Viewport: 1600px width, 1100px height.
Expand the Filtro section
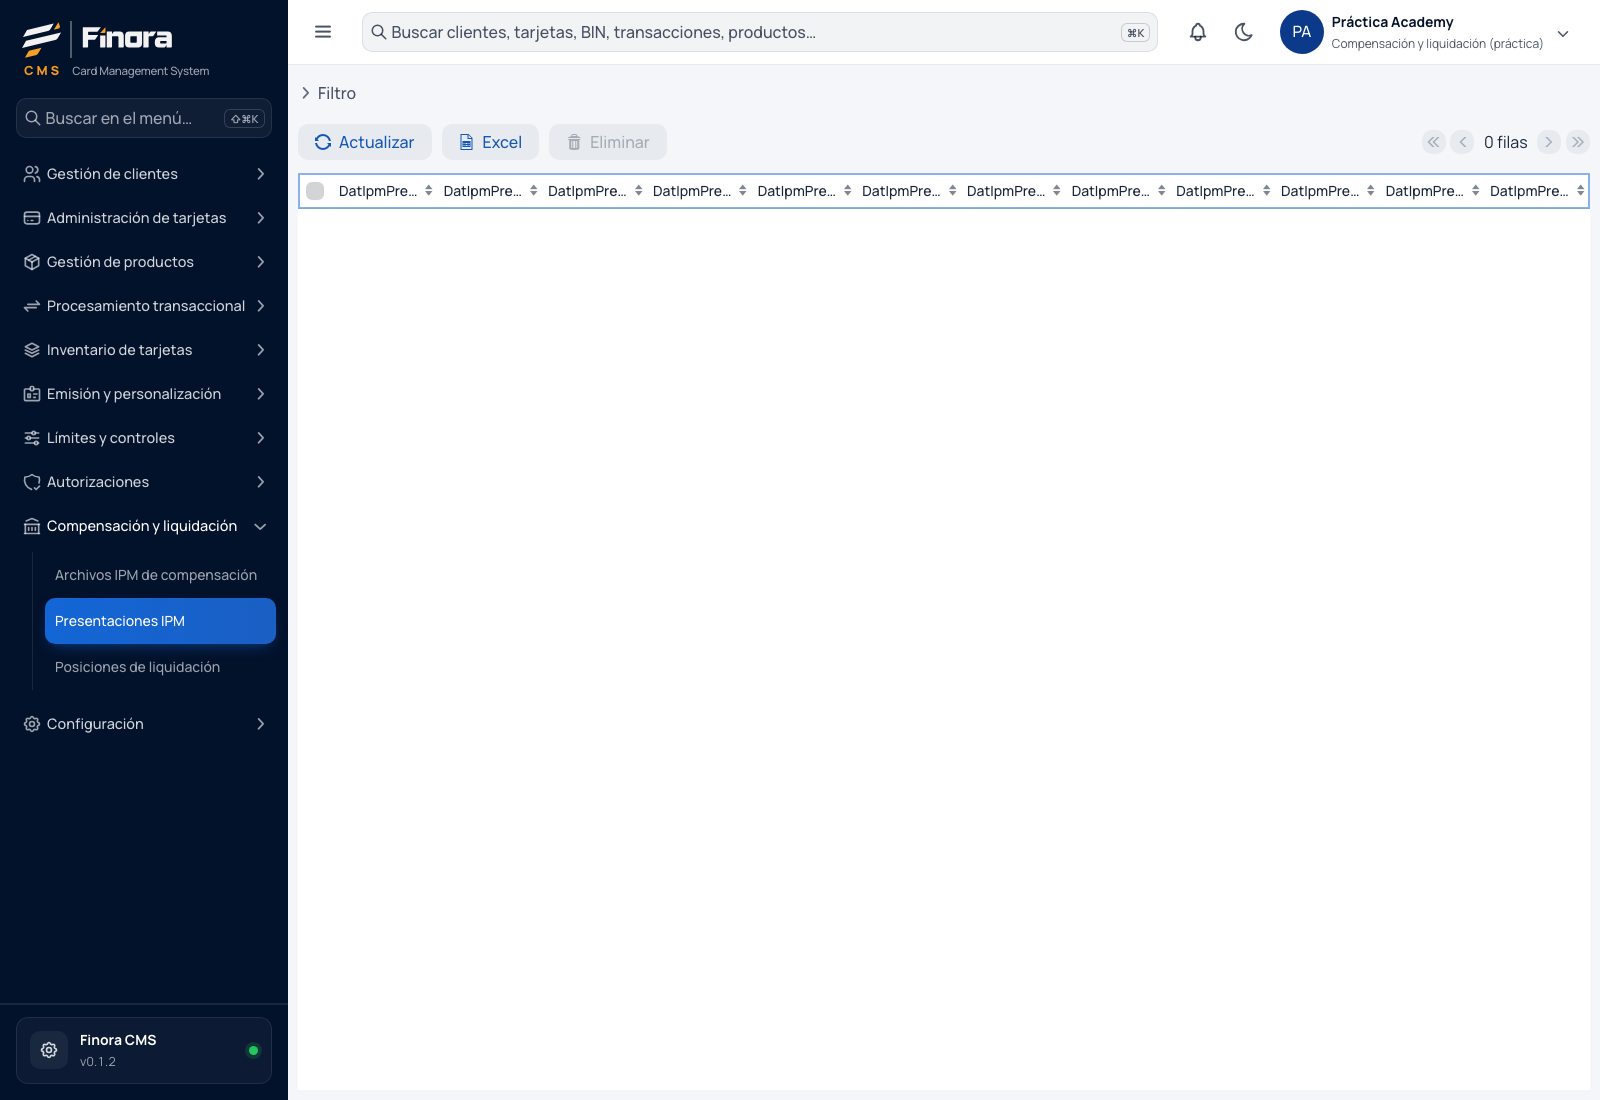point(329,93)
